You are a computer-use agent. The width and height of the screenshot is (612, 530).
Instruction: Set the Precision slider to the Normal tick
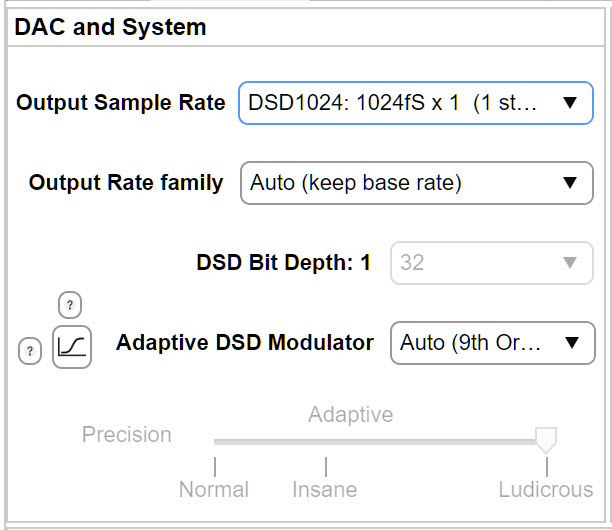(215, 440)
